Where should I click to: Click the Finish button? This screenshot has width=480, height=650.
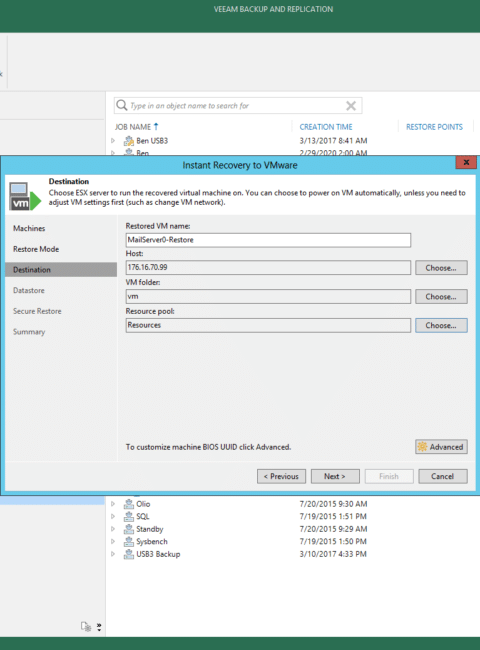pyautogui.click(x=389, y=476)
